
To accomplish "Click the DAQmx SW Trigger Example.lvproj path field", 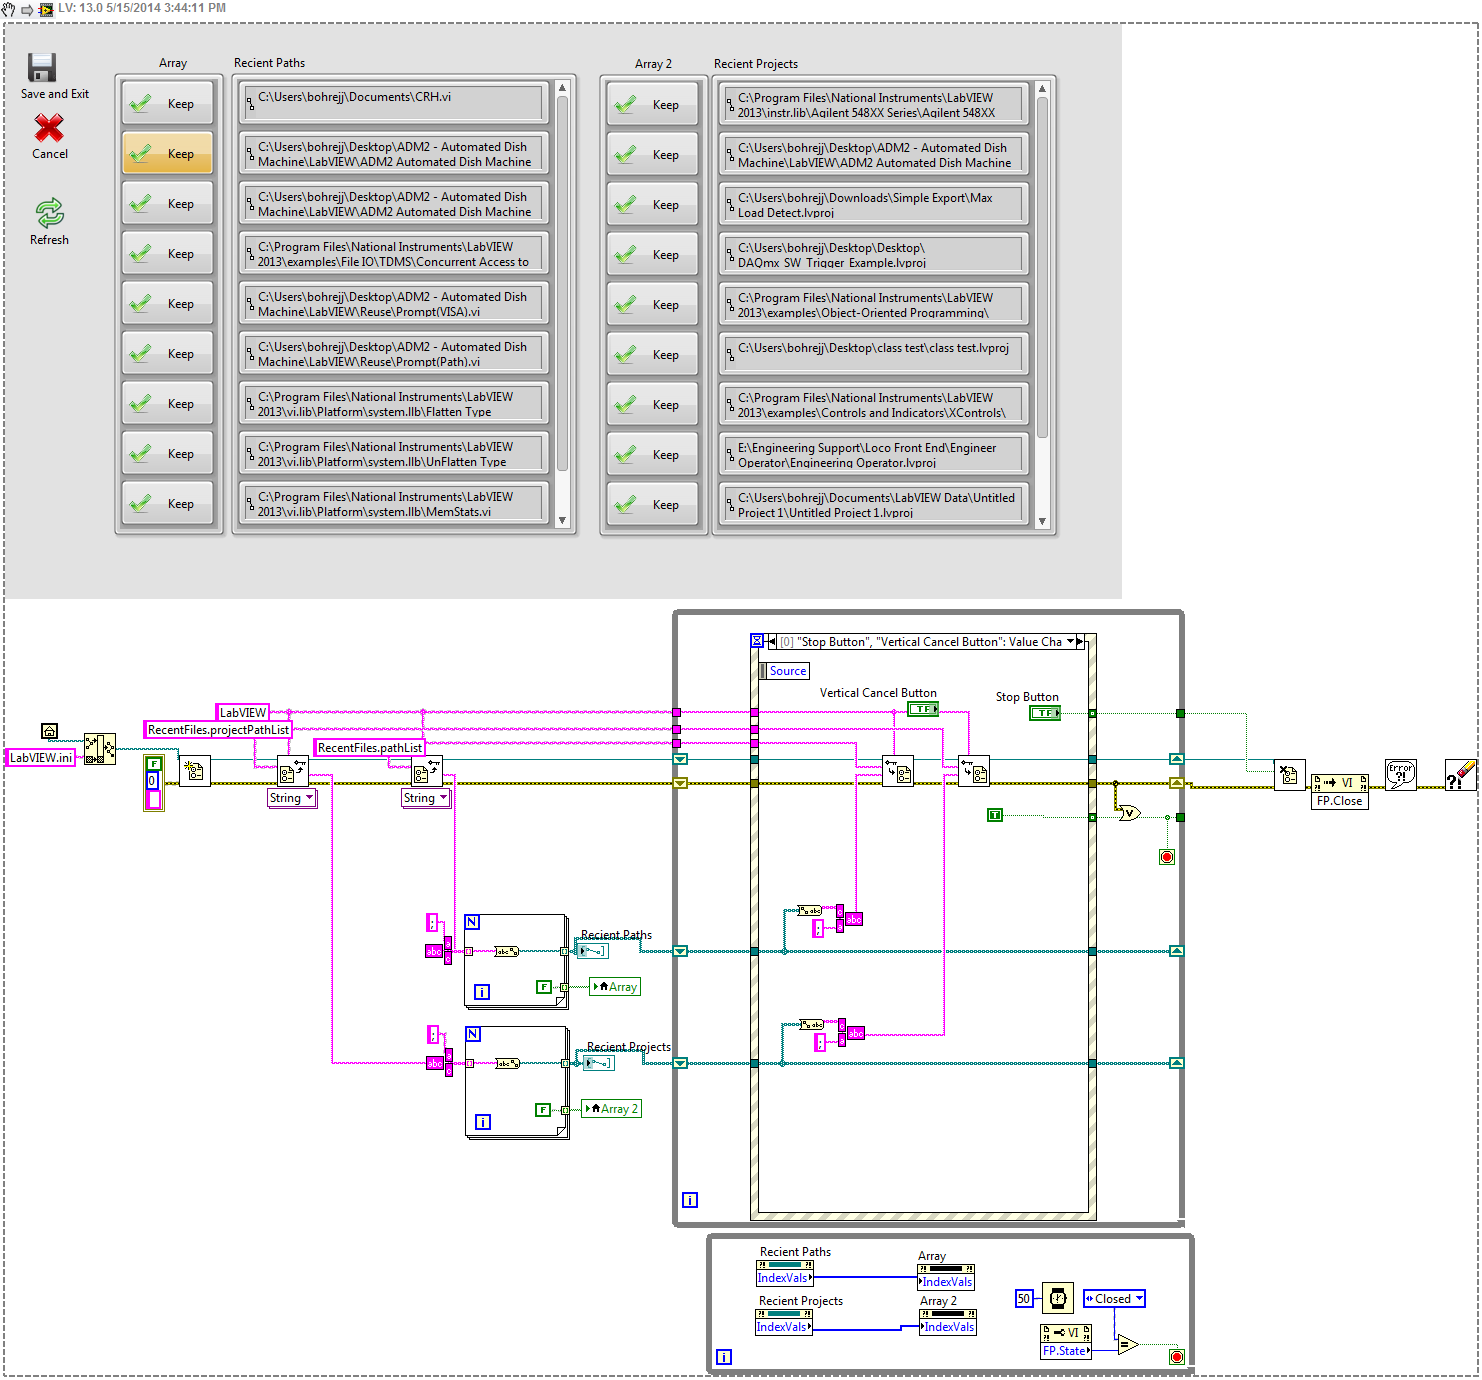I will tap(874, 254).
